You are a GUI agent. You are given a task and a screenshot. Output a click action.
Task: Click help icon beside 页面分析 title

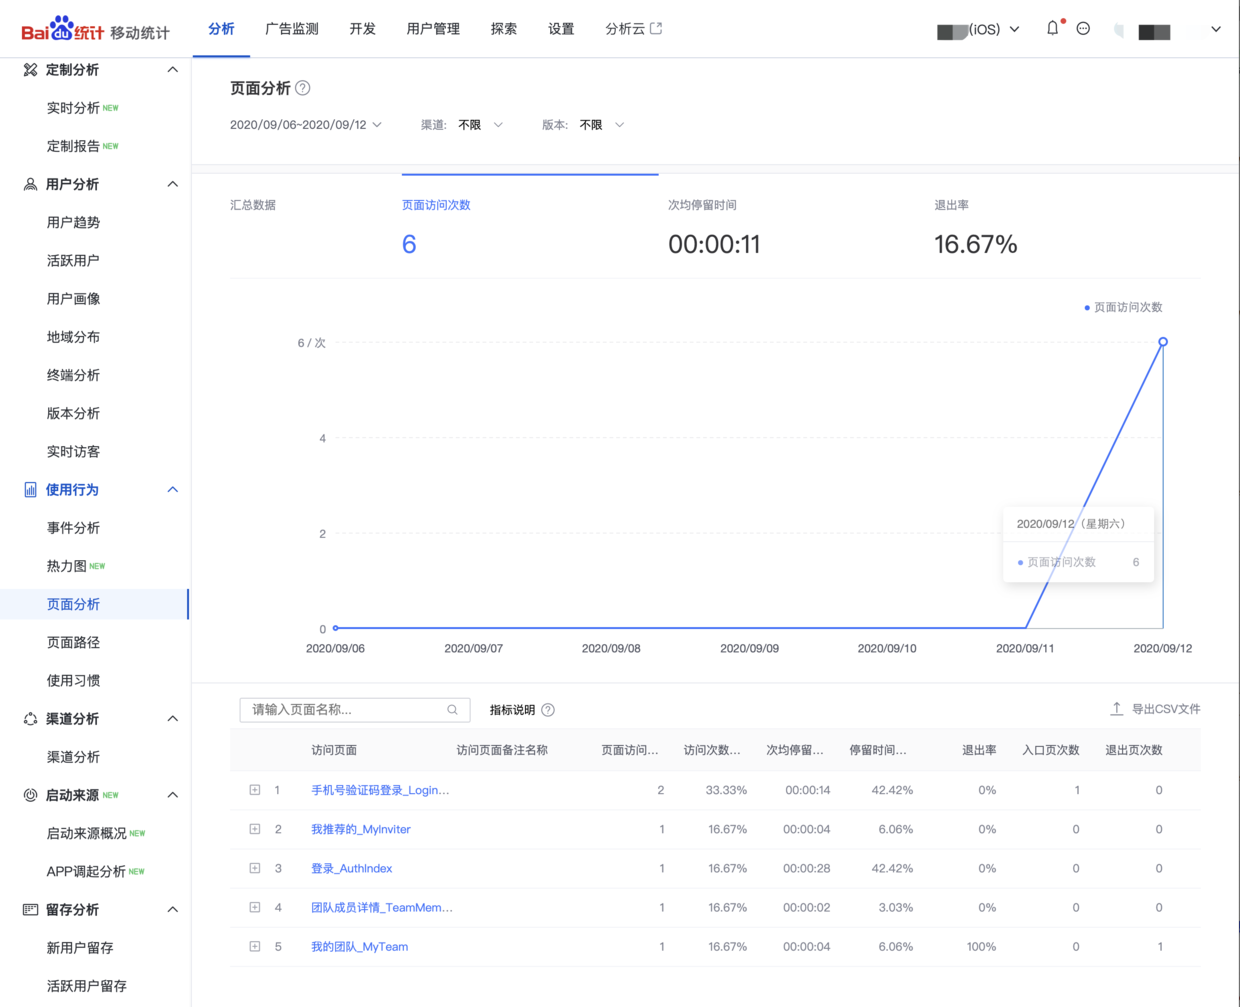pos(303,88)
